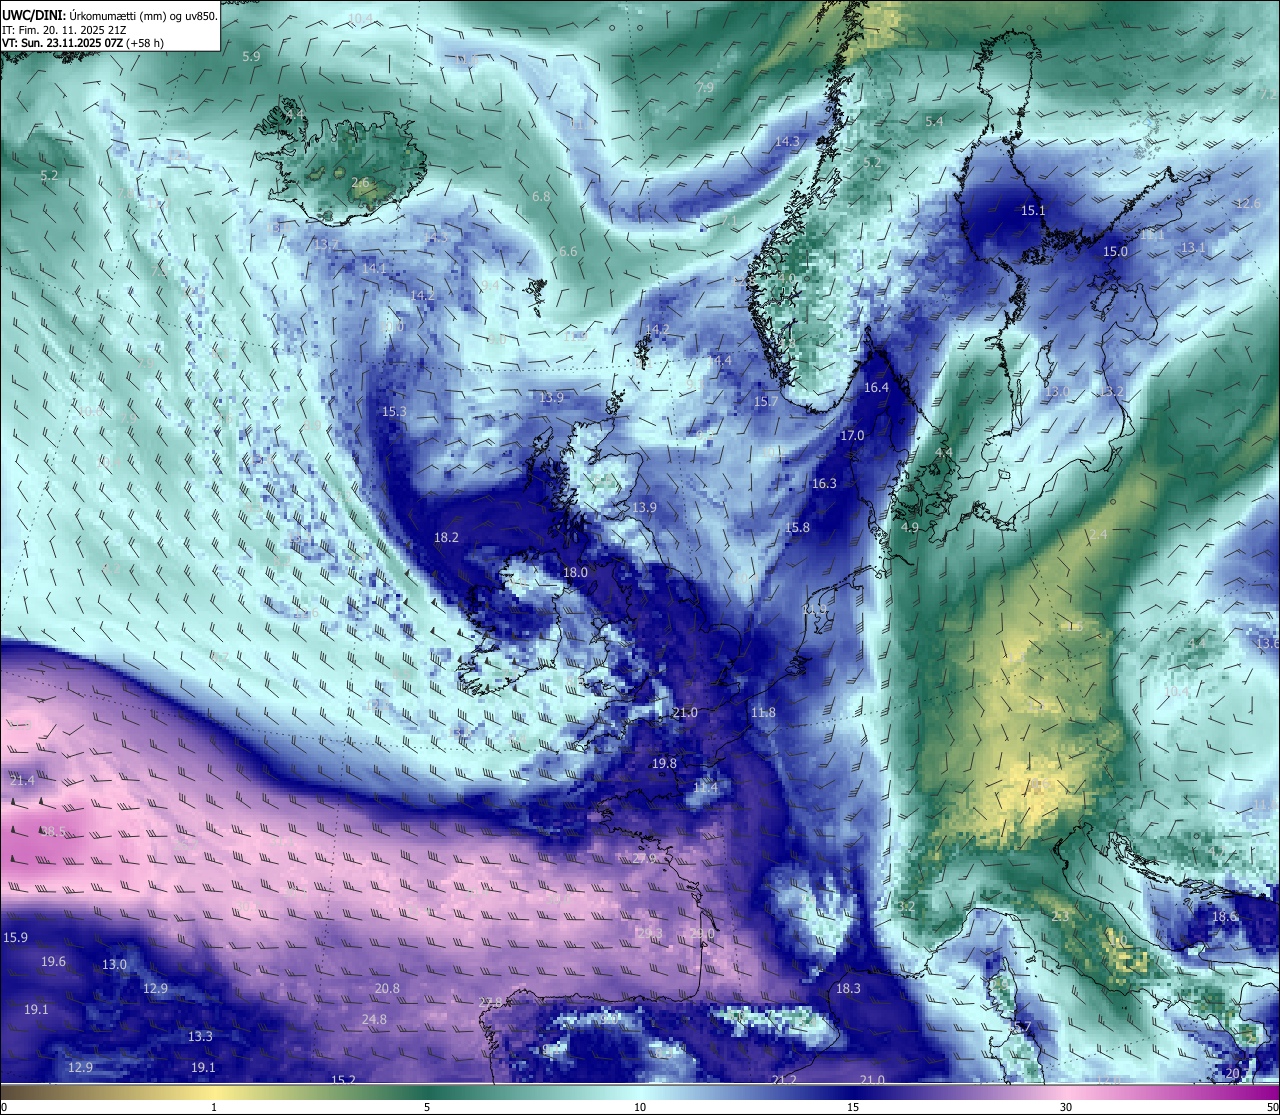Click the 16.4 value off southern Norway
This screenshot has width=1280, height=1115.
(876, 387)
